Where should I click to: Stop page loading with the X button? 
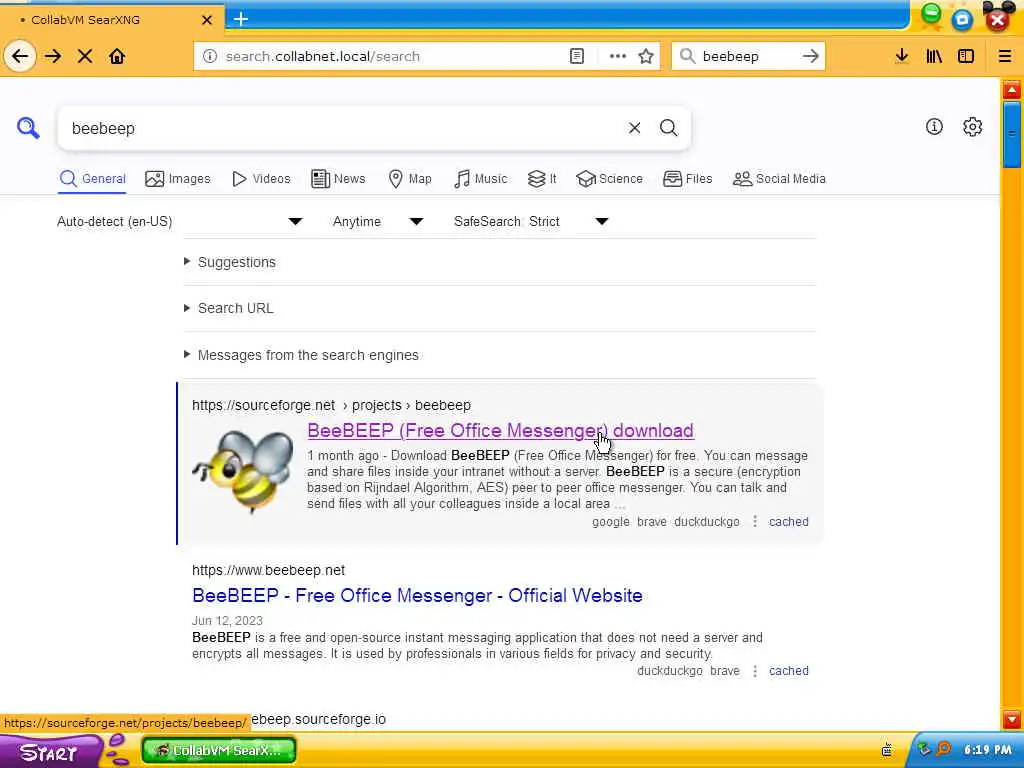click(85, 56)
